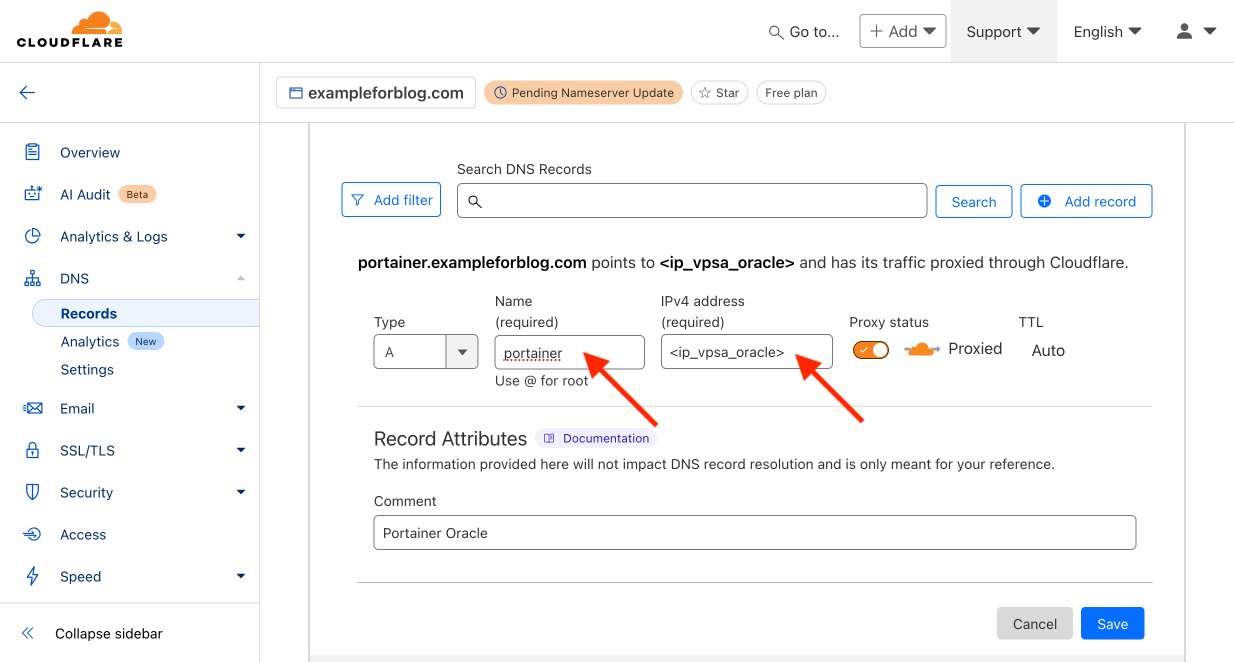The width and height of the screenshot is (1234, 662).
Task: Save the DNS record
Action: click(x=1112, y=624)
